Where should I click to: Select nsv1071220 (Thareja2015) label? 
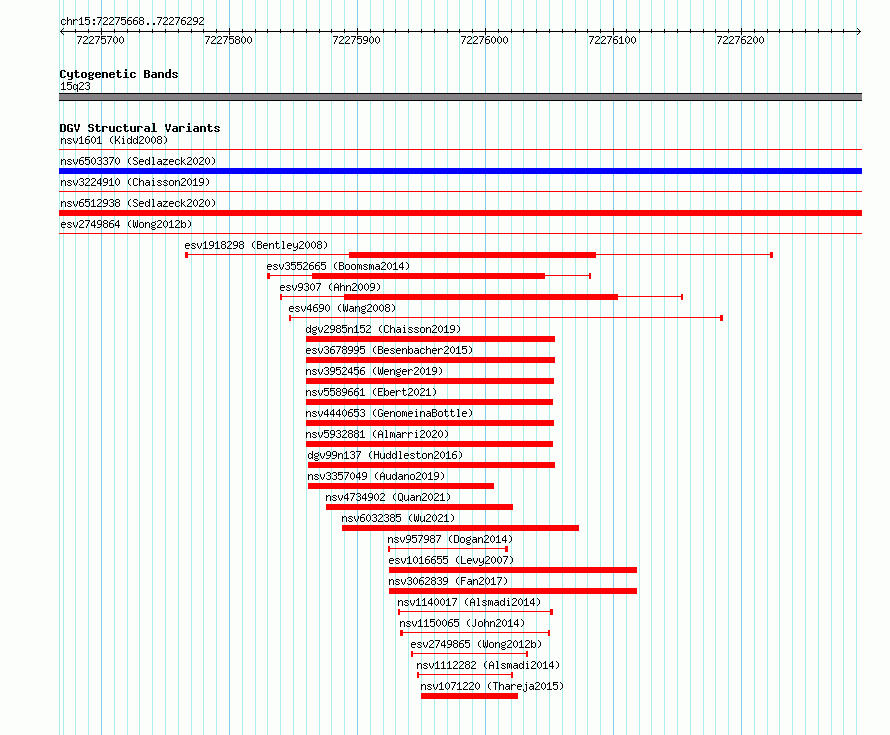point(492,686)
